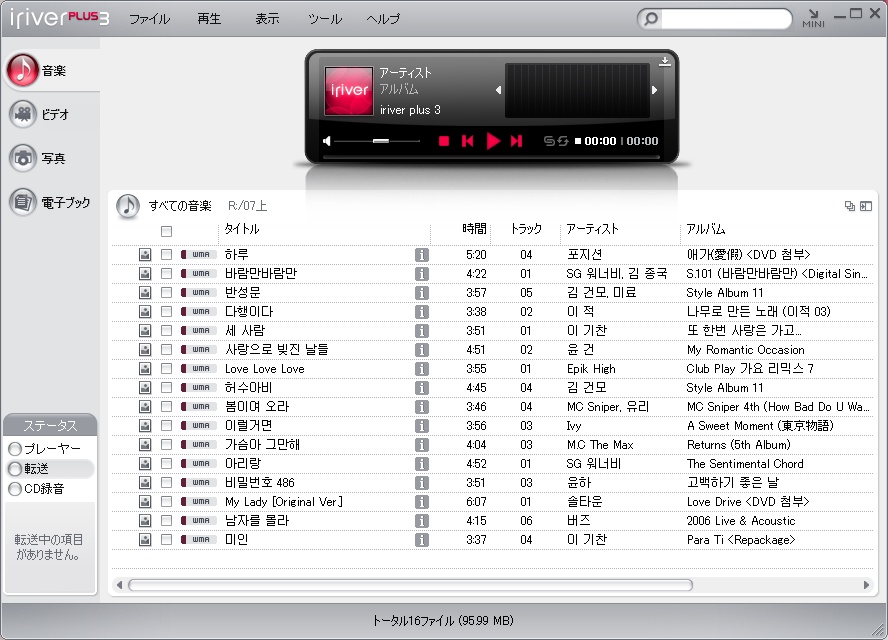Switch to MINI player mode
This screenshot has width=888, height=640.
[813, 18]
